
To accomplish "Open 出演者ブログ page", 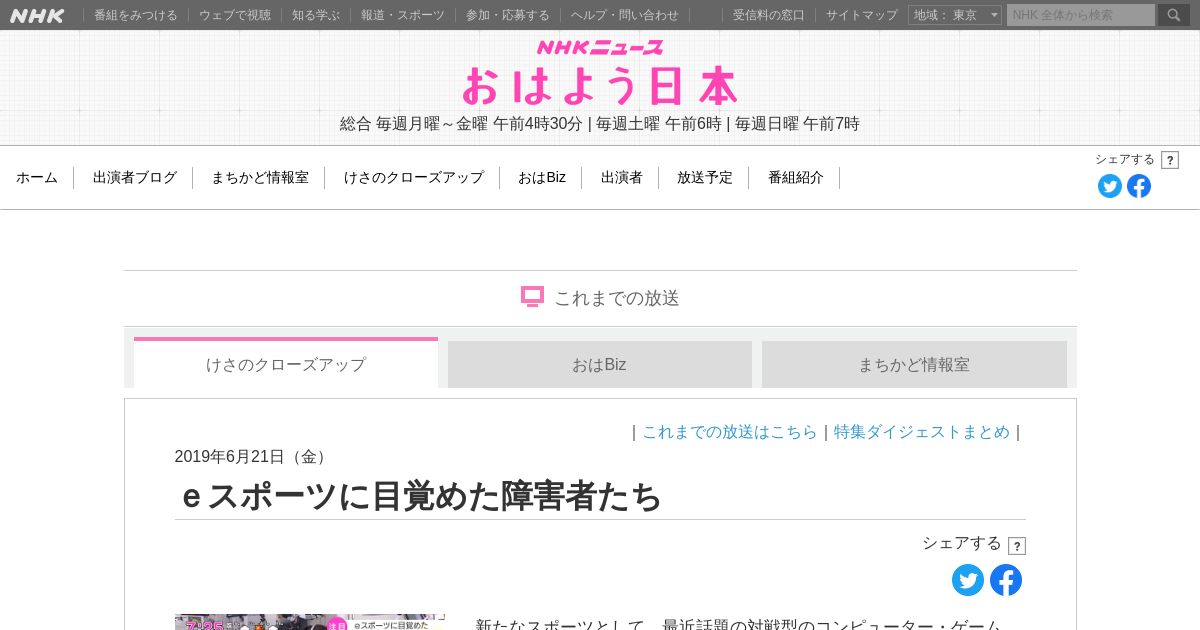I will [135, 177].
